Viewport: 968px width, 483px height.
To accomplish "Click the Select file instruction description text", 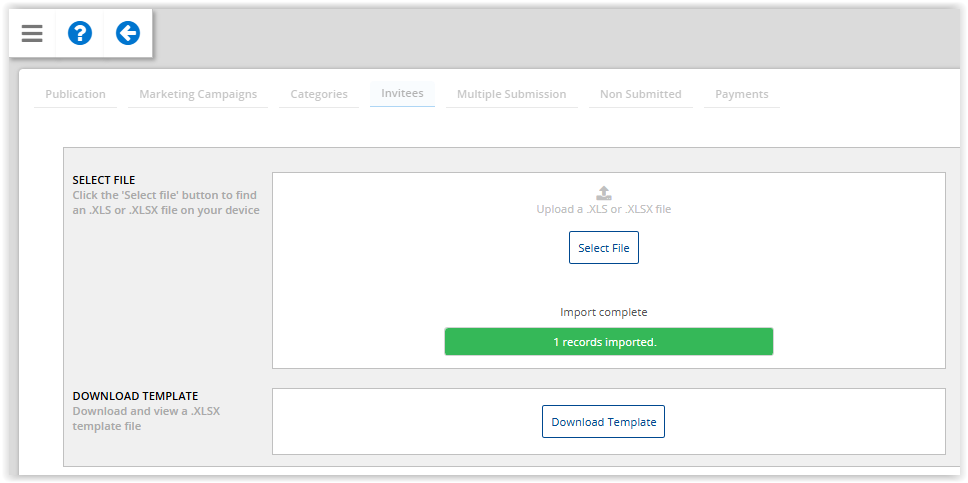I will click(166, 203).
